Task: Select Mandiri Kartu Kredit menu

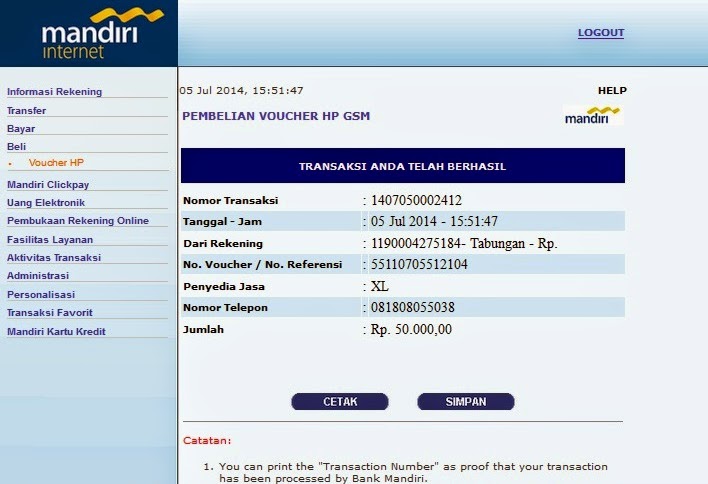Action: click(56, 332)
